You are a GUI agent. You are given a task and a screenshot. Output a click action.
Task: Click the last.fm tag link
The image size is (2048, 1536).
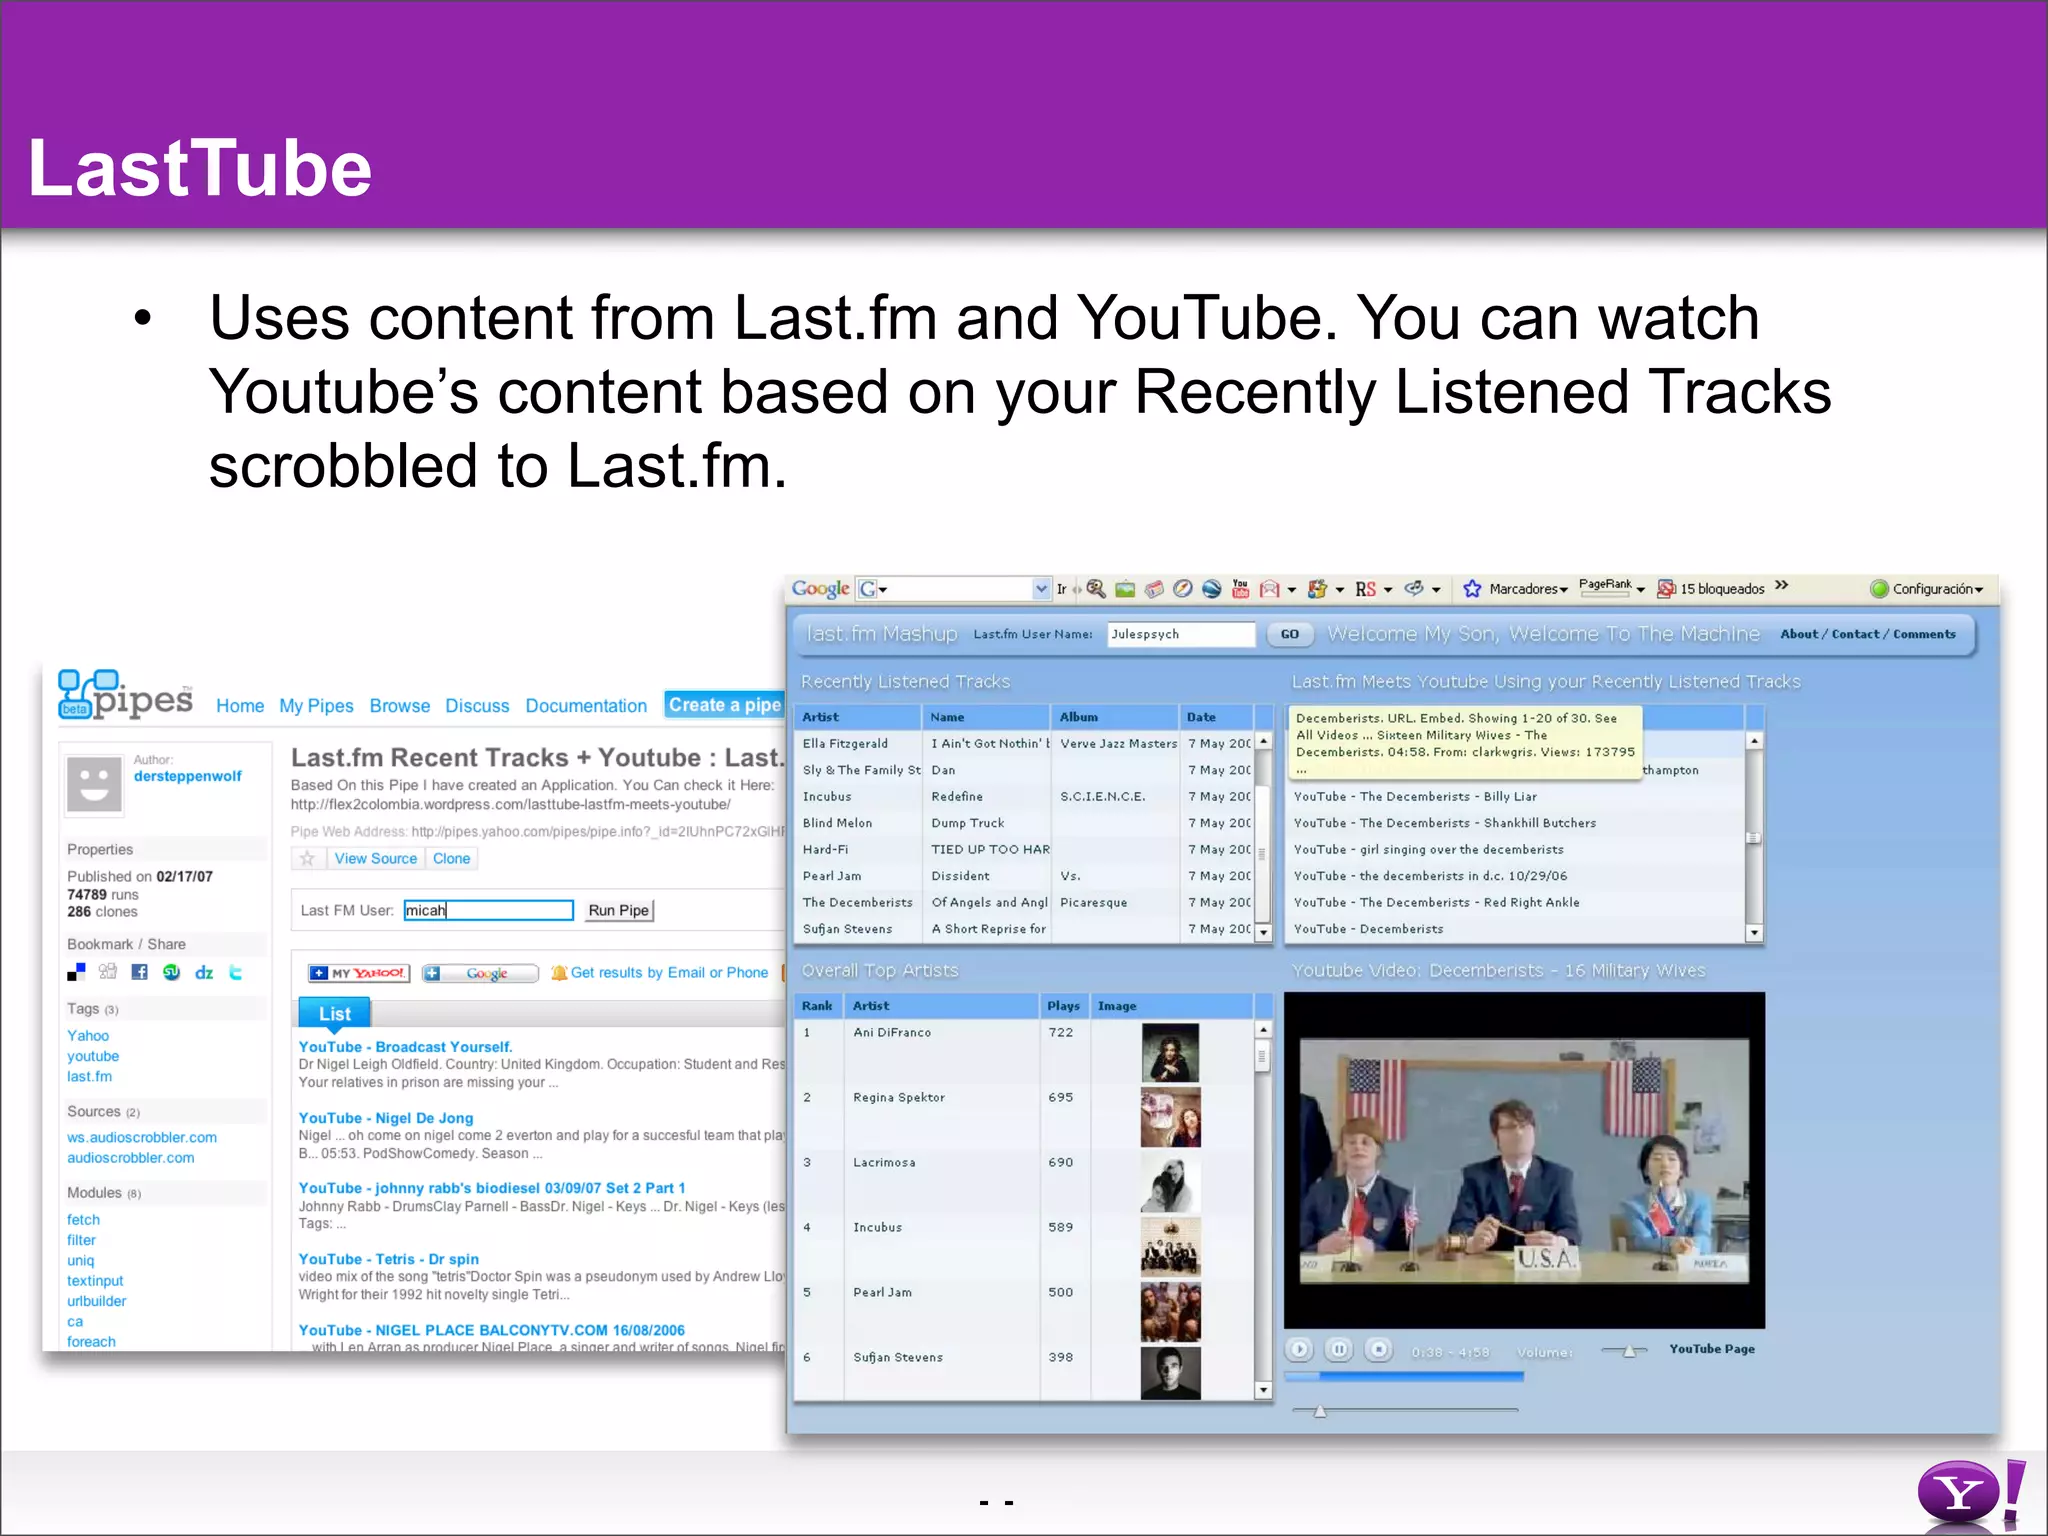[x=89, y=1077]
